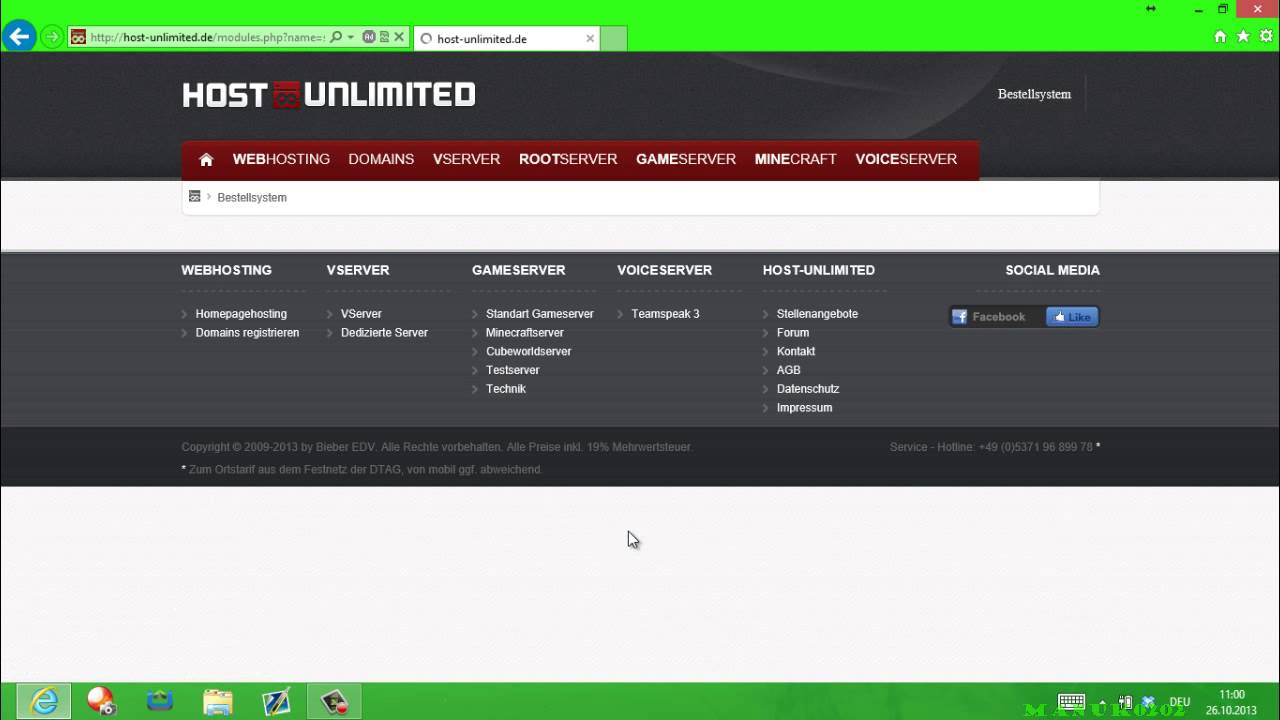Open the Cubeworldserver footer link

(529, 352)
